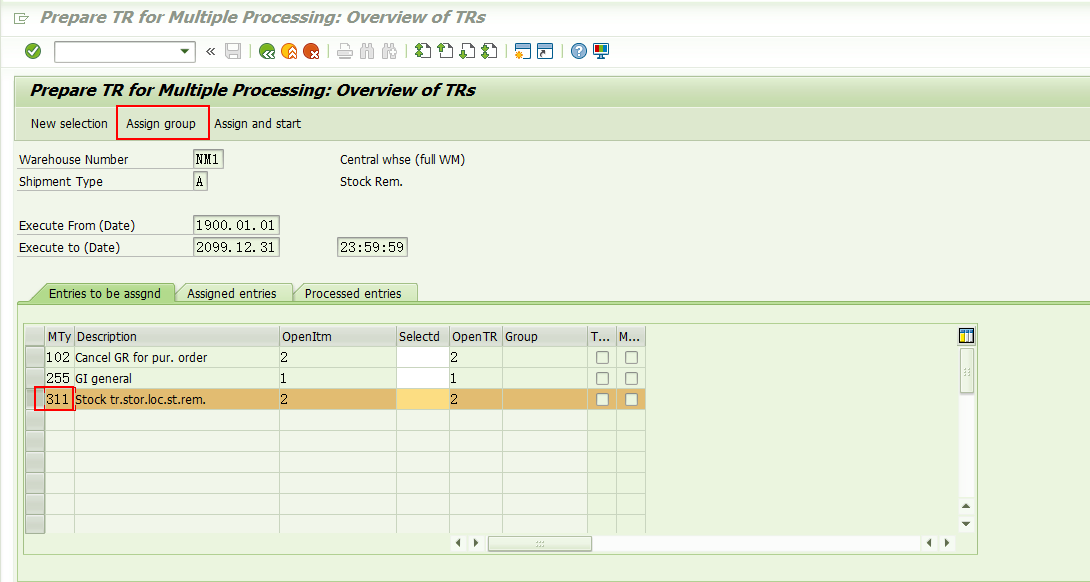This screenshot has width=1090, height=582.
Task: Tick the M... checkbox in row 311
Action: pyautogui.click(x=631, y=399)
